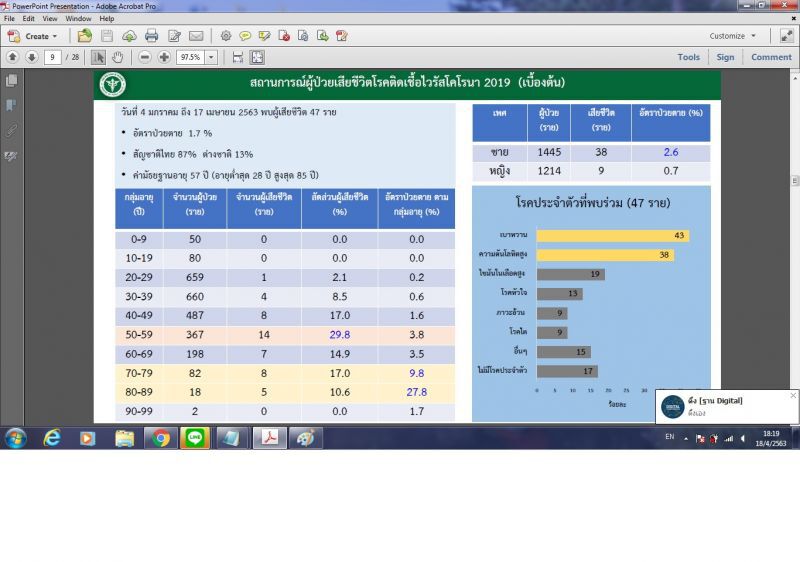
Task: Show attachments paperclip panel
Action: pyautogui.click(x=11, y=131)
